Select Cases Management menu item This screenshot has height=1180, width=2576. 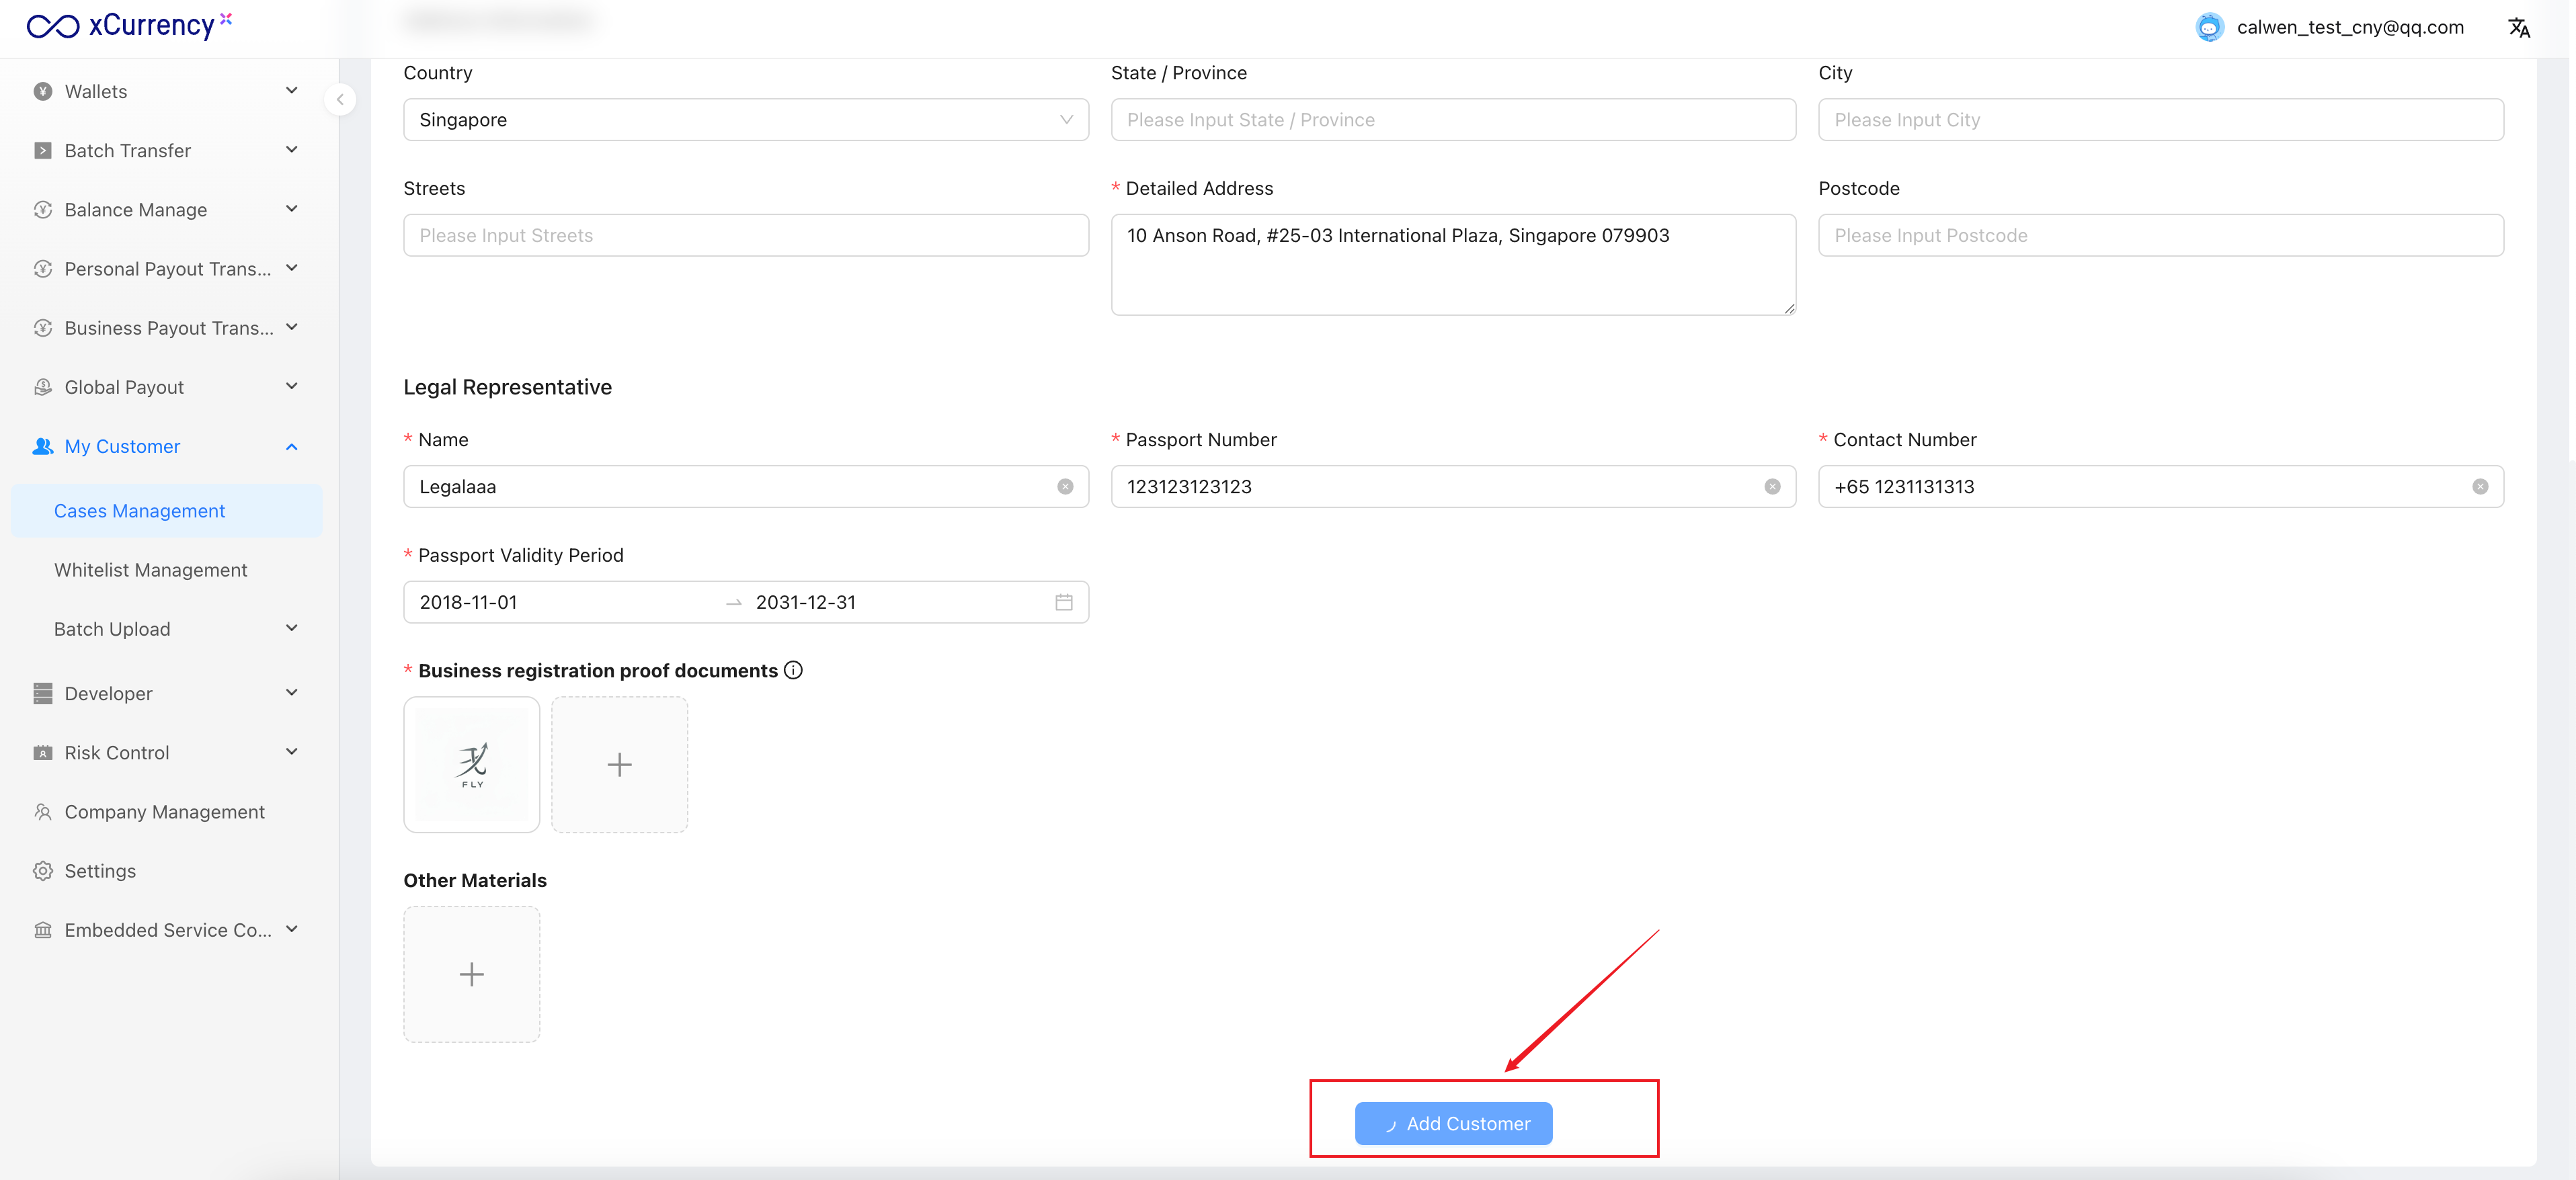pyautogui.click(x=140, y=511)
